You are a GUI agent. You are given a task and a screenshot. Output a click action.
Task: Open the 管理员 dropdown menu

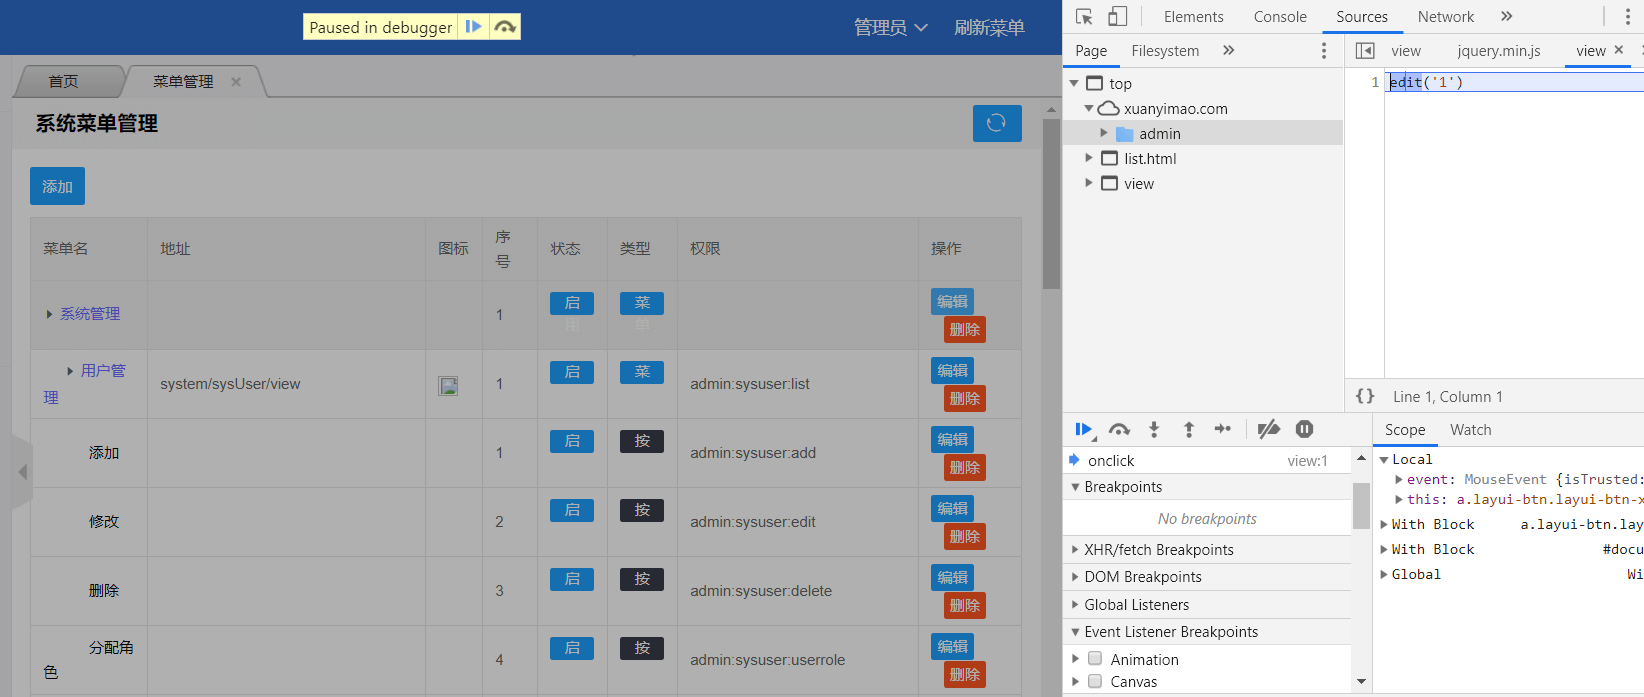890,28
